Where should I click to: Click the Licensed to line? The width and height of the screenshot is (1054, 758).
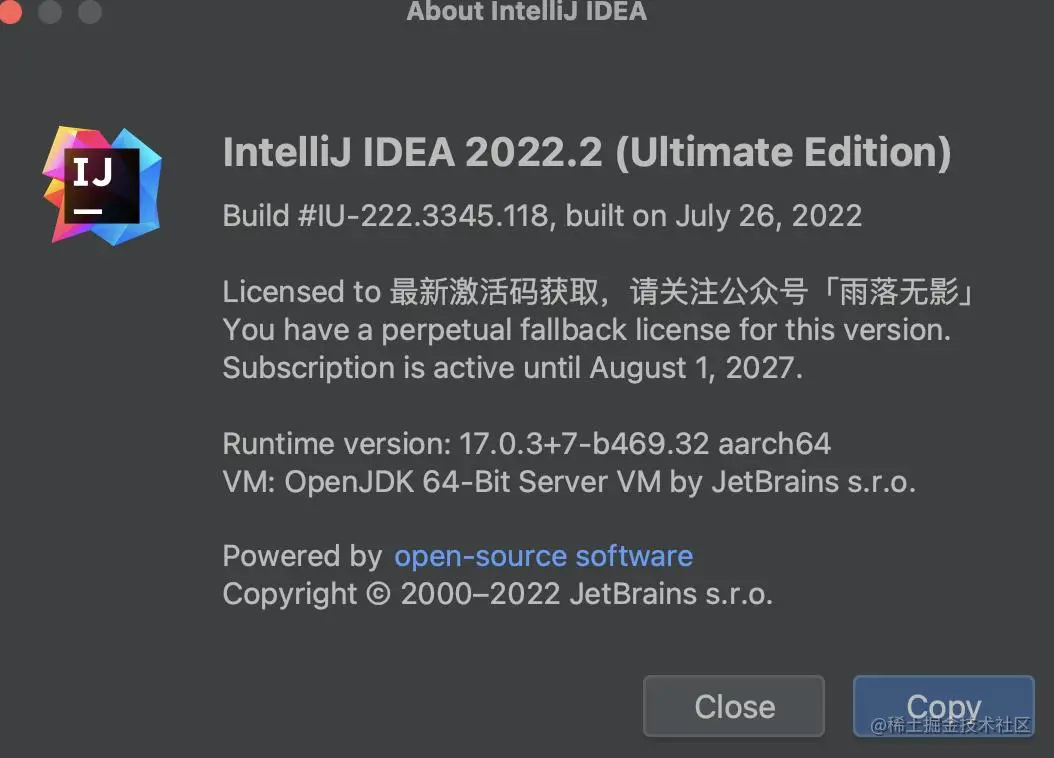(598, 292)
